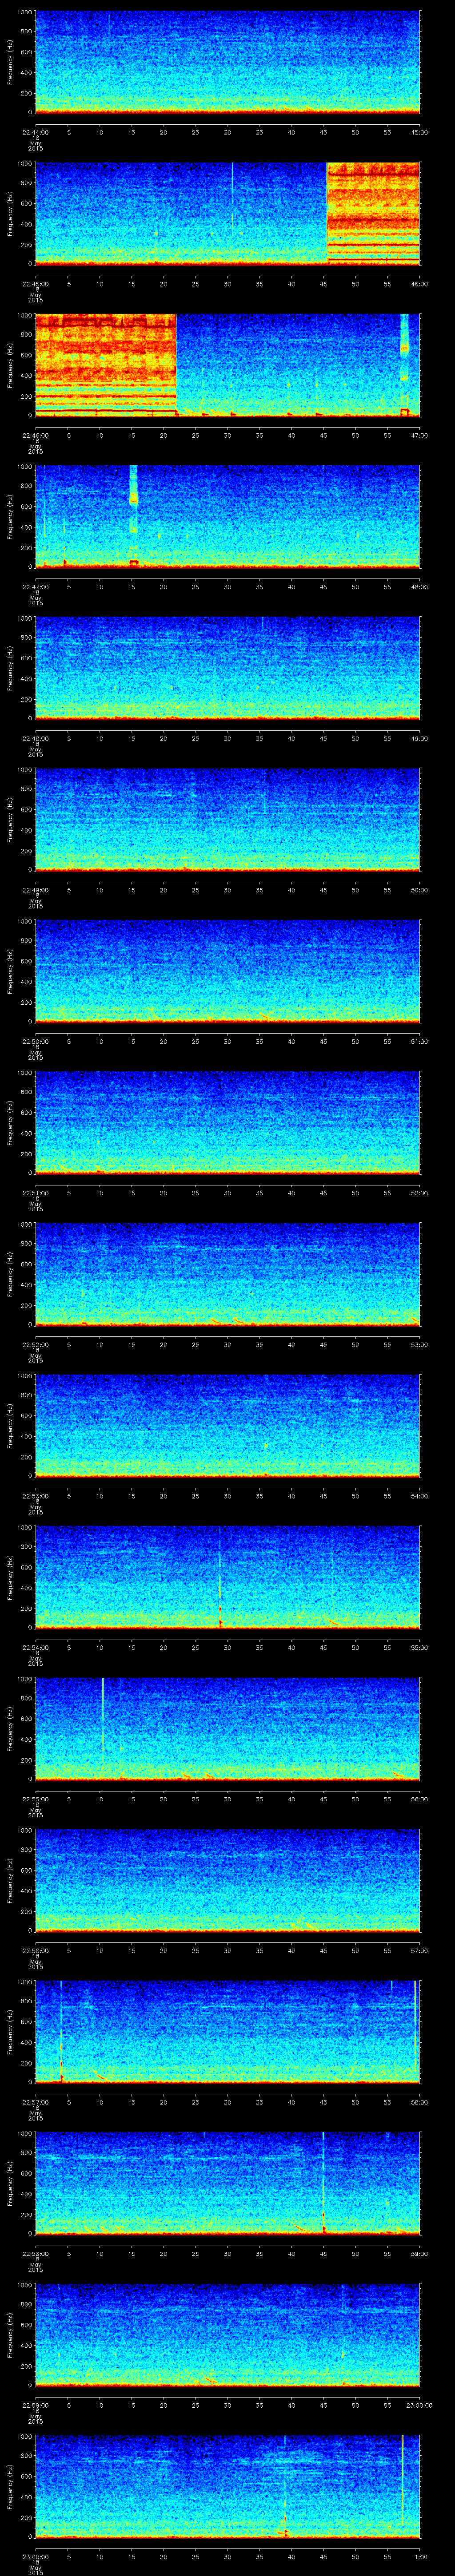Viewport: 455px width, 2576px height.
Task: Click the vertical line near 45 seconds in the 22:58 panel
Action: click(323, 2183)
